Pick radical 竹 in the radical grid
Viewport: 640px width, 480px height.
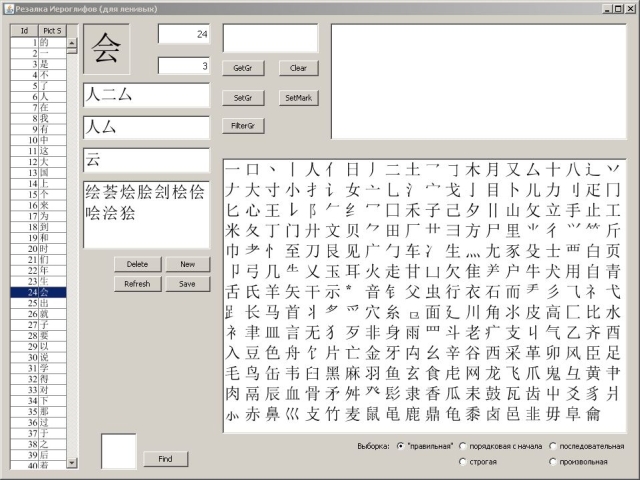[x=333, y=414]
